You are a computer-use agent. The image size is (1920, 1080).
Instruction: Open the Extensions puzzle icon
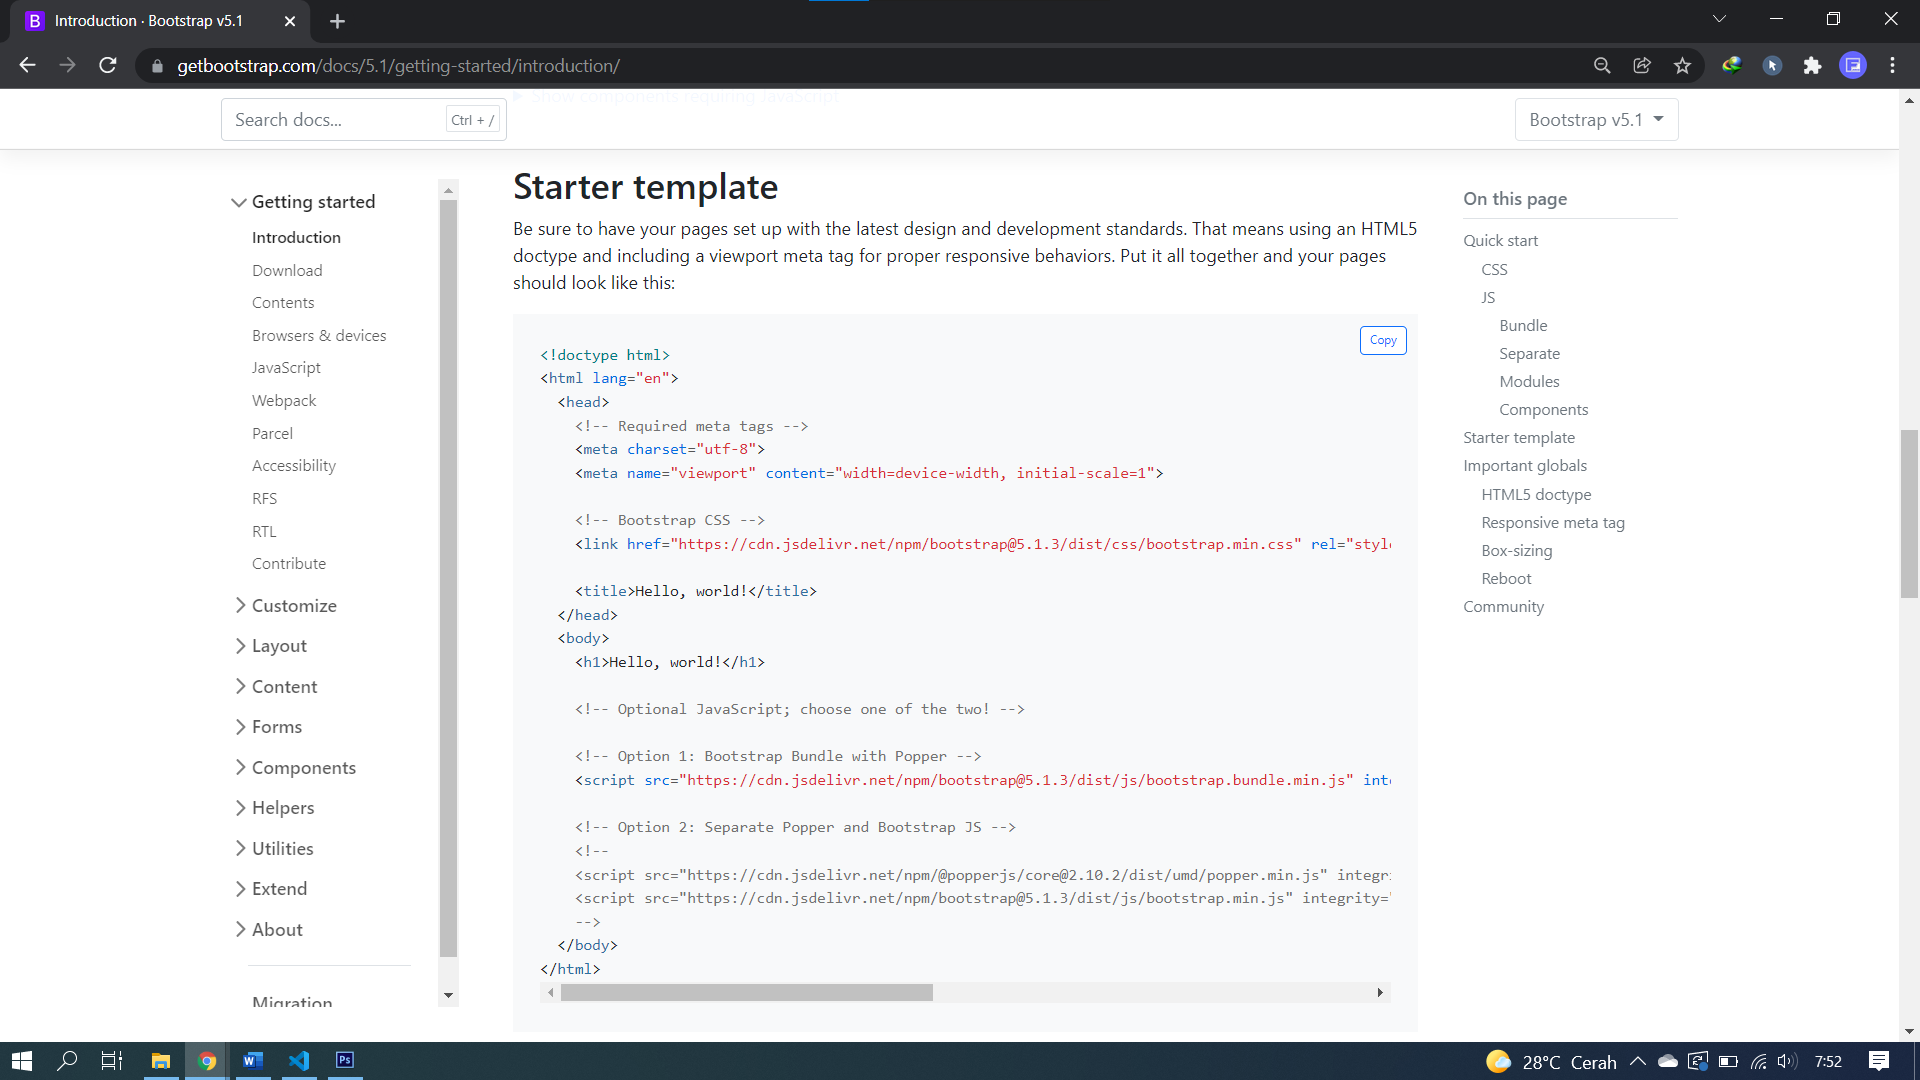tap(1812, 65)
